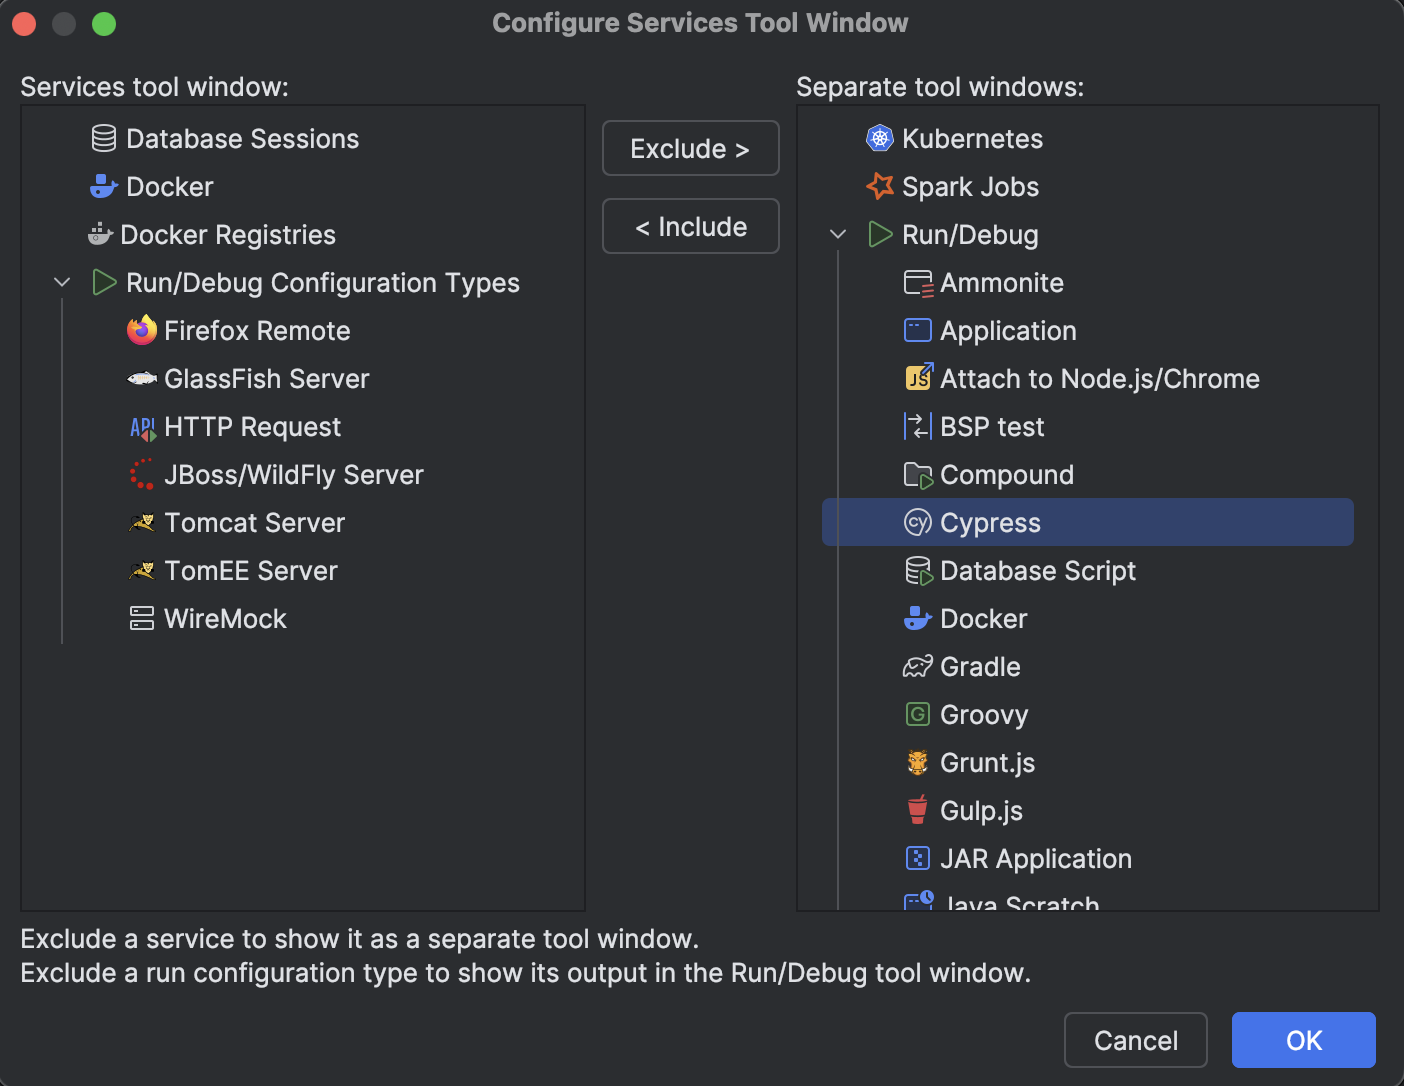The height and width of the screenshot is (1086, 1404).
Task: Collapse the Run/Debug Configuration Types node
Action: tap(62, 282)
